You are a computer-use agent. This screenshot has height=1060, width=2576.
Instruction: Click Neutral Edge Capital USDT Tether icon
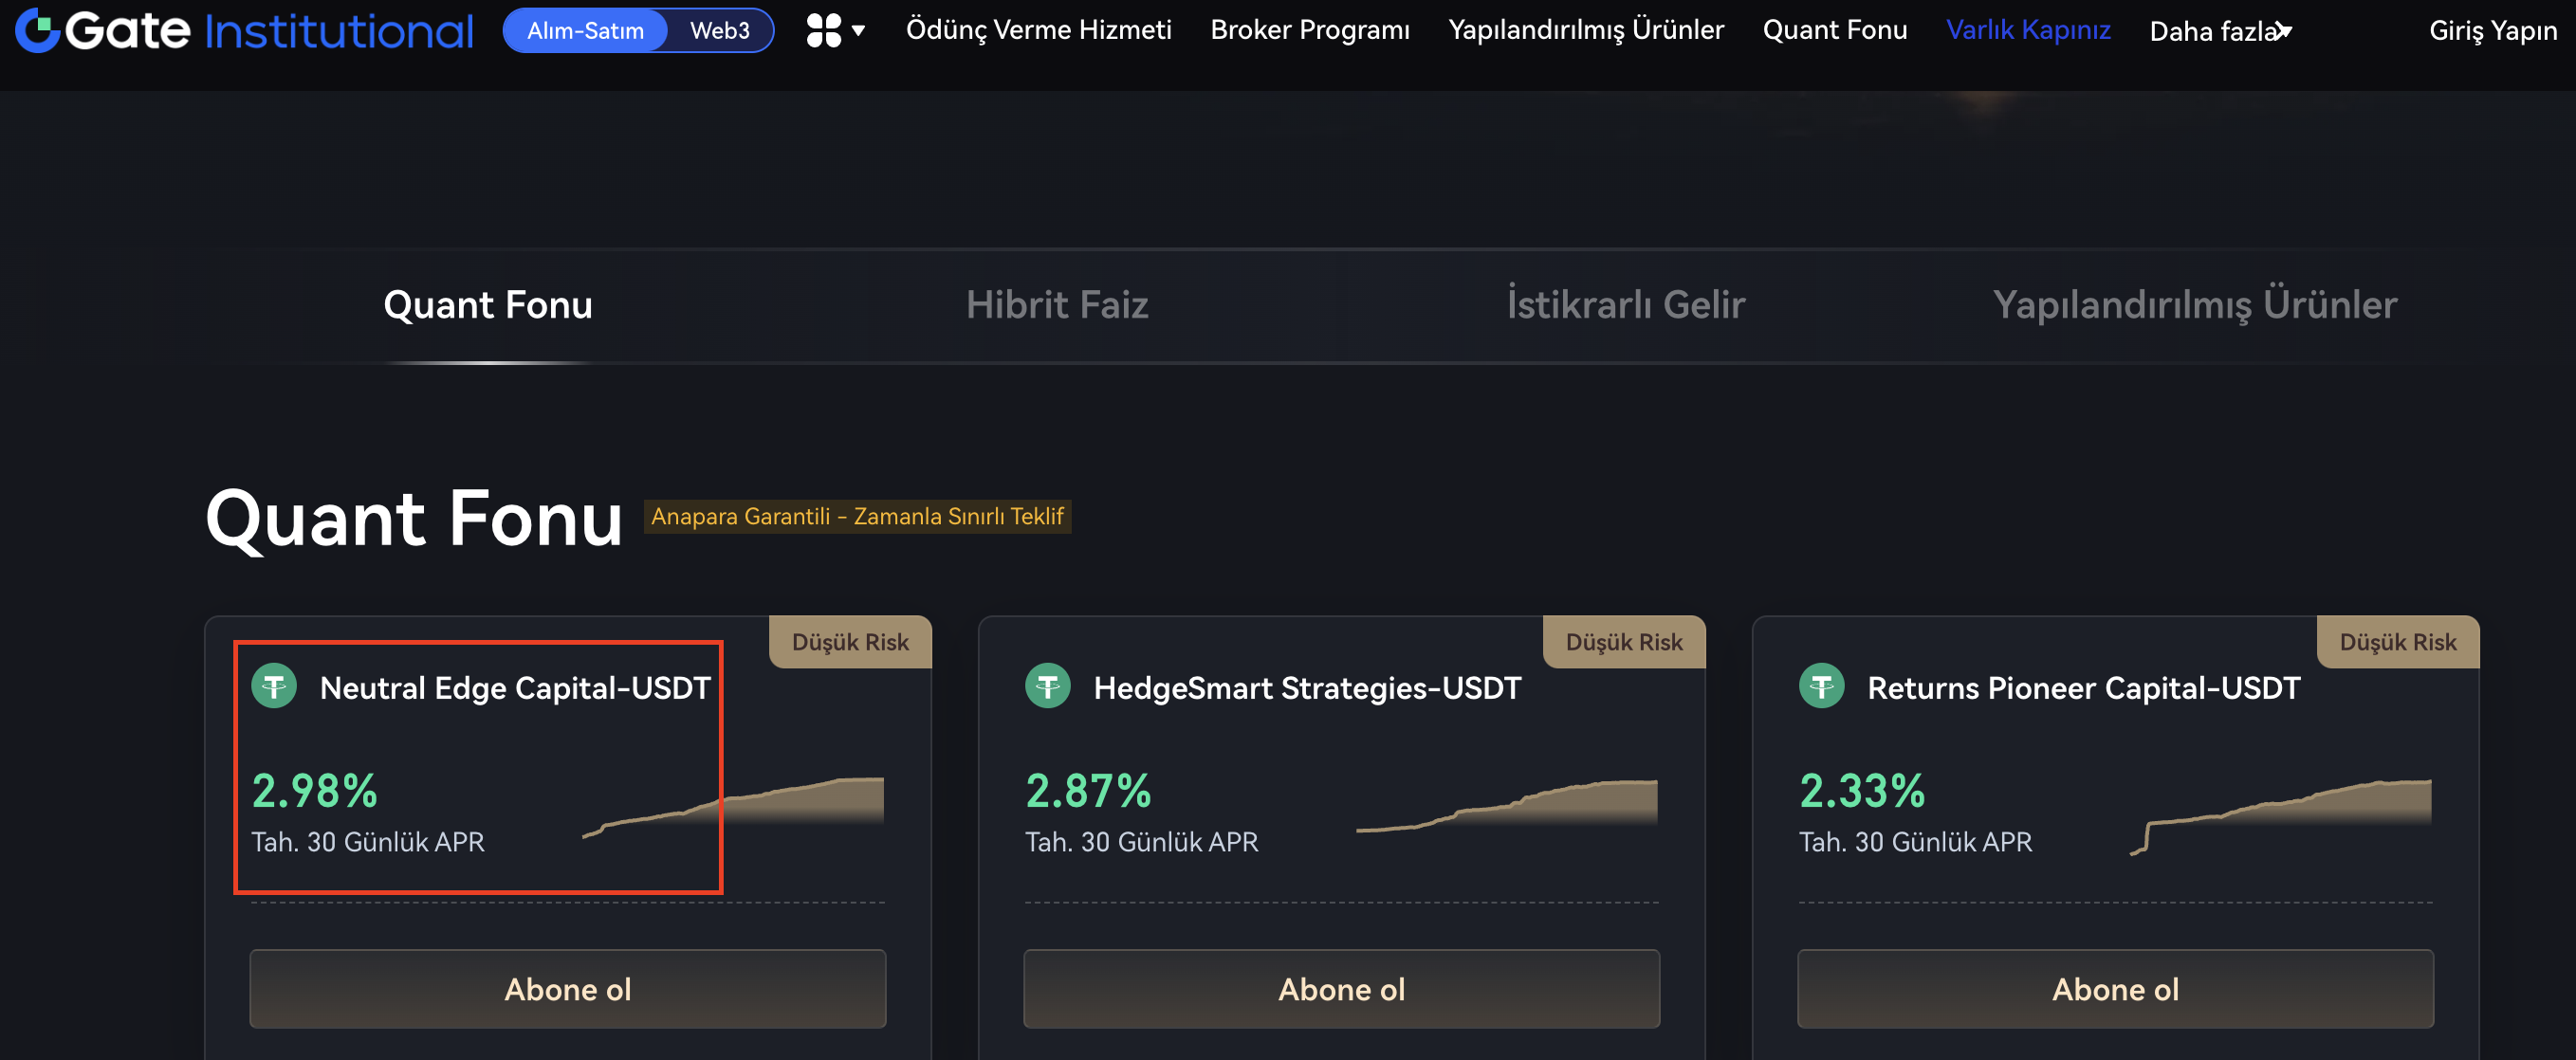coord(273,687)
